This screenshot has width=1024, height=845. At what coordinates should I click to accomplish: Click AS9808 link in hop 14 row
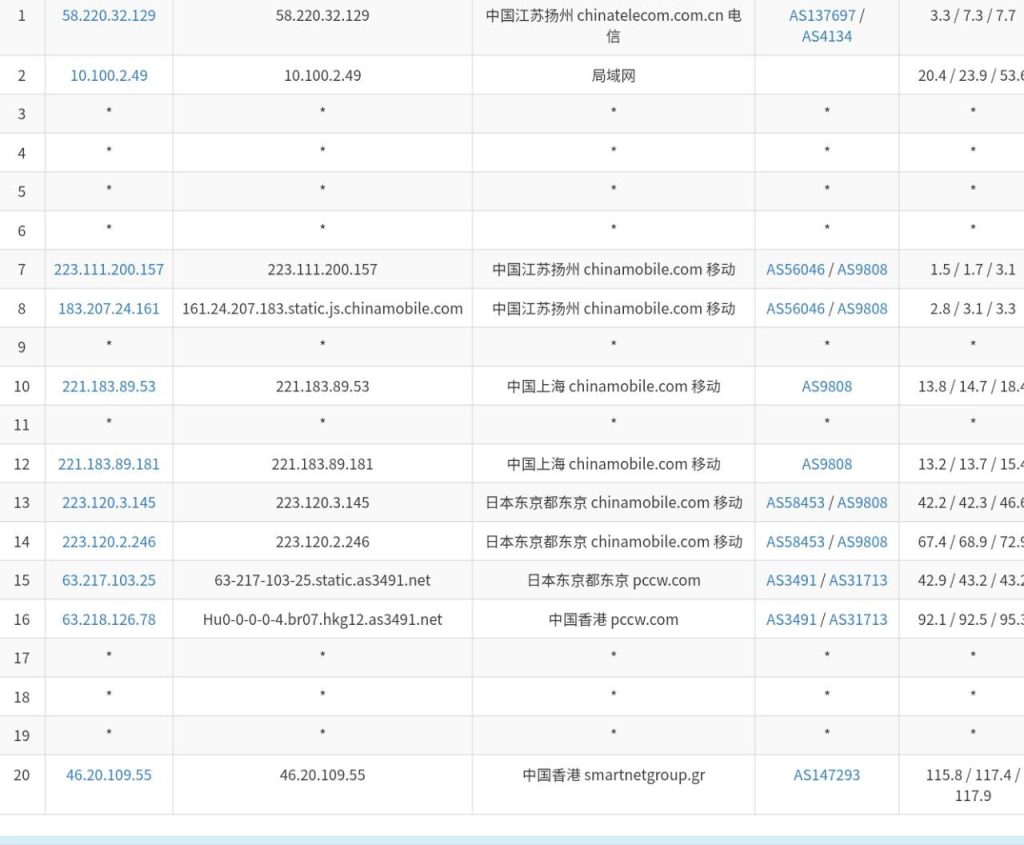coord(862,542)
